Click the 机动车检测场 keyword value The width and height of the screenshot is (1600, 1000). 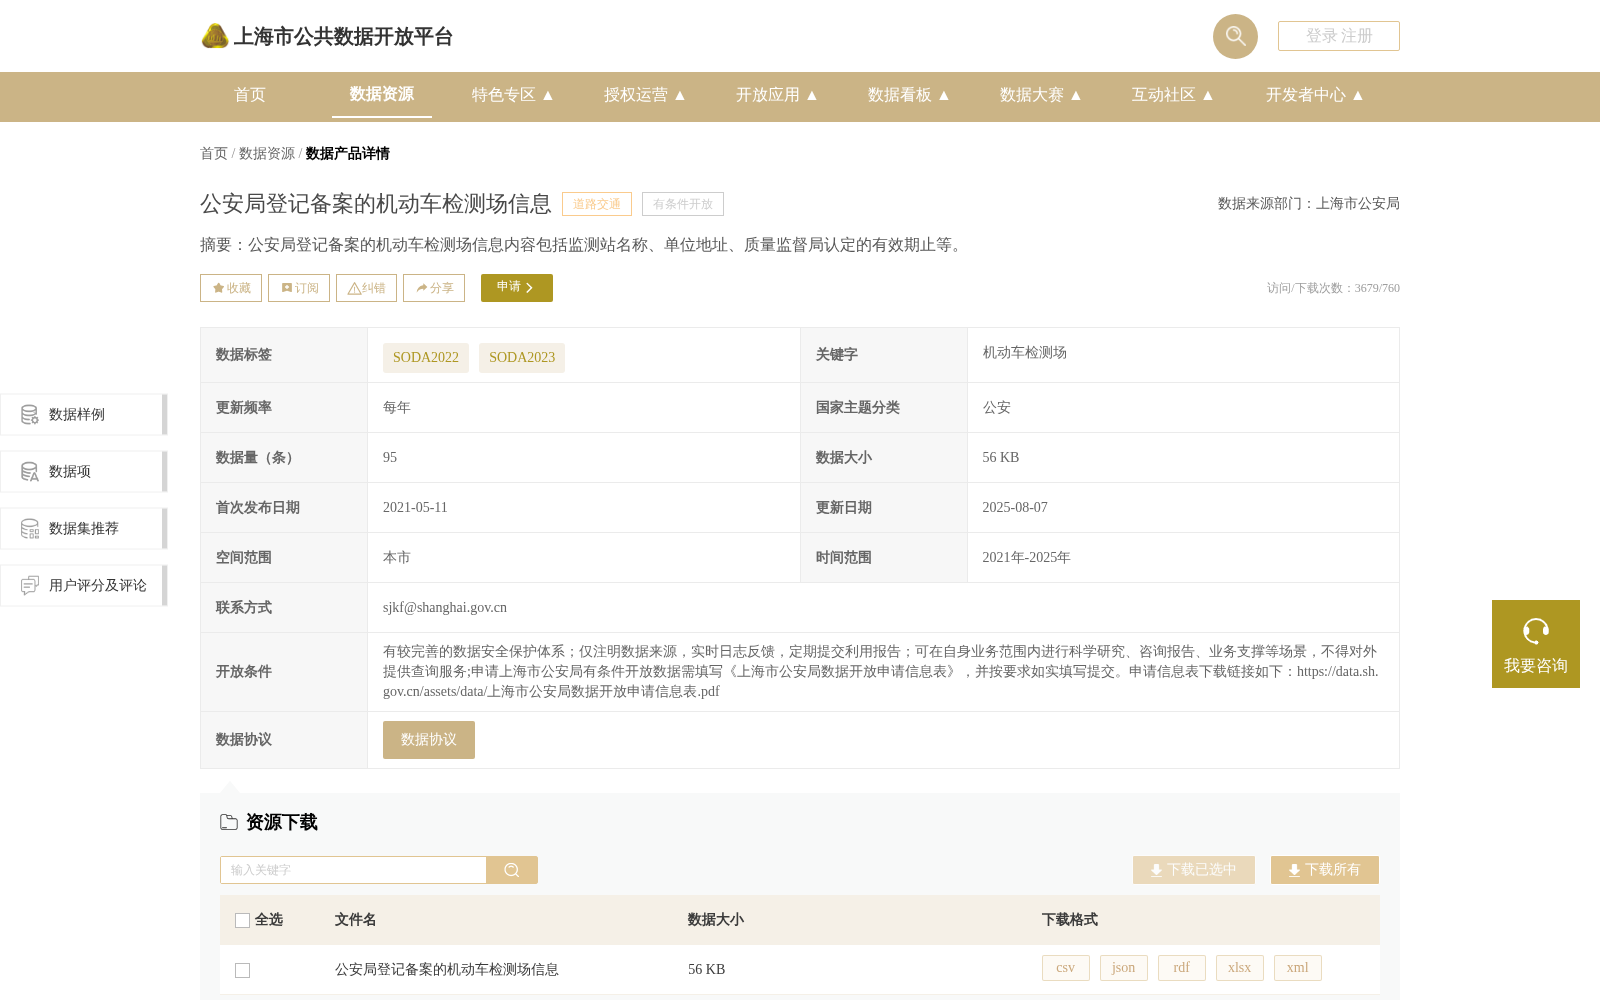click(1025, 353)
